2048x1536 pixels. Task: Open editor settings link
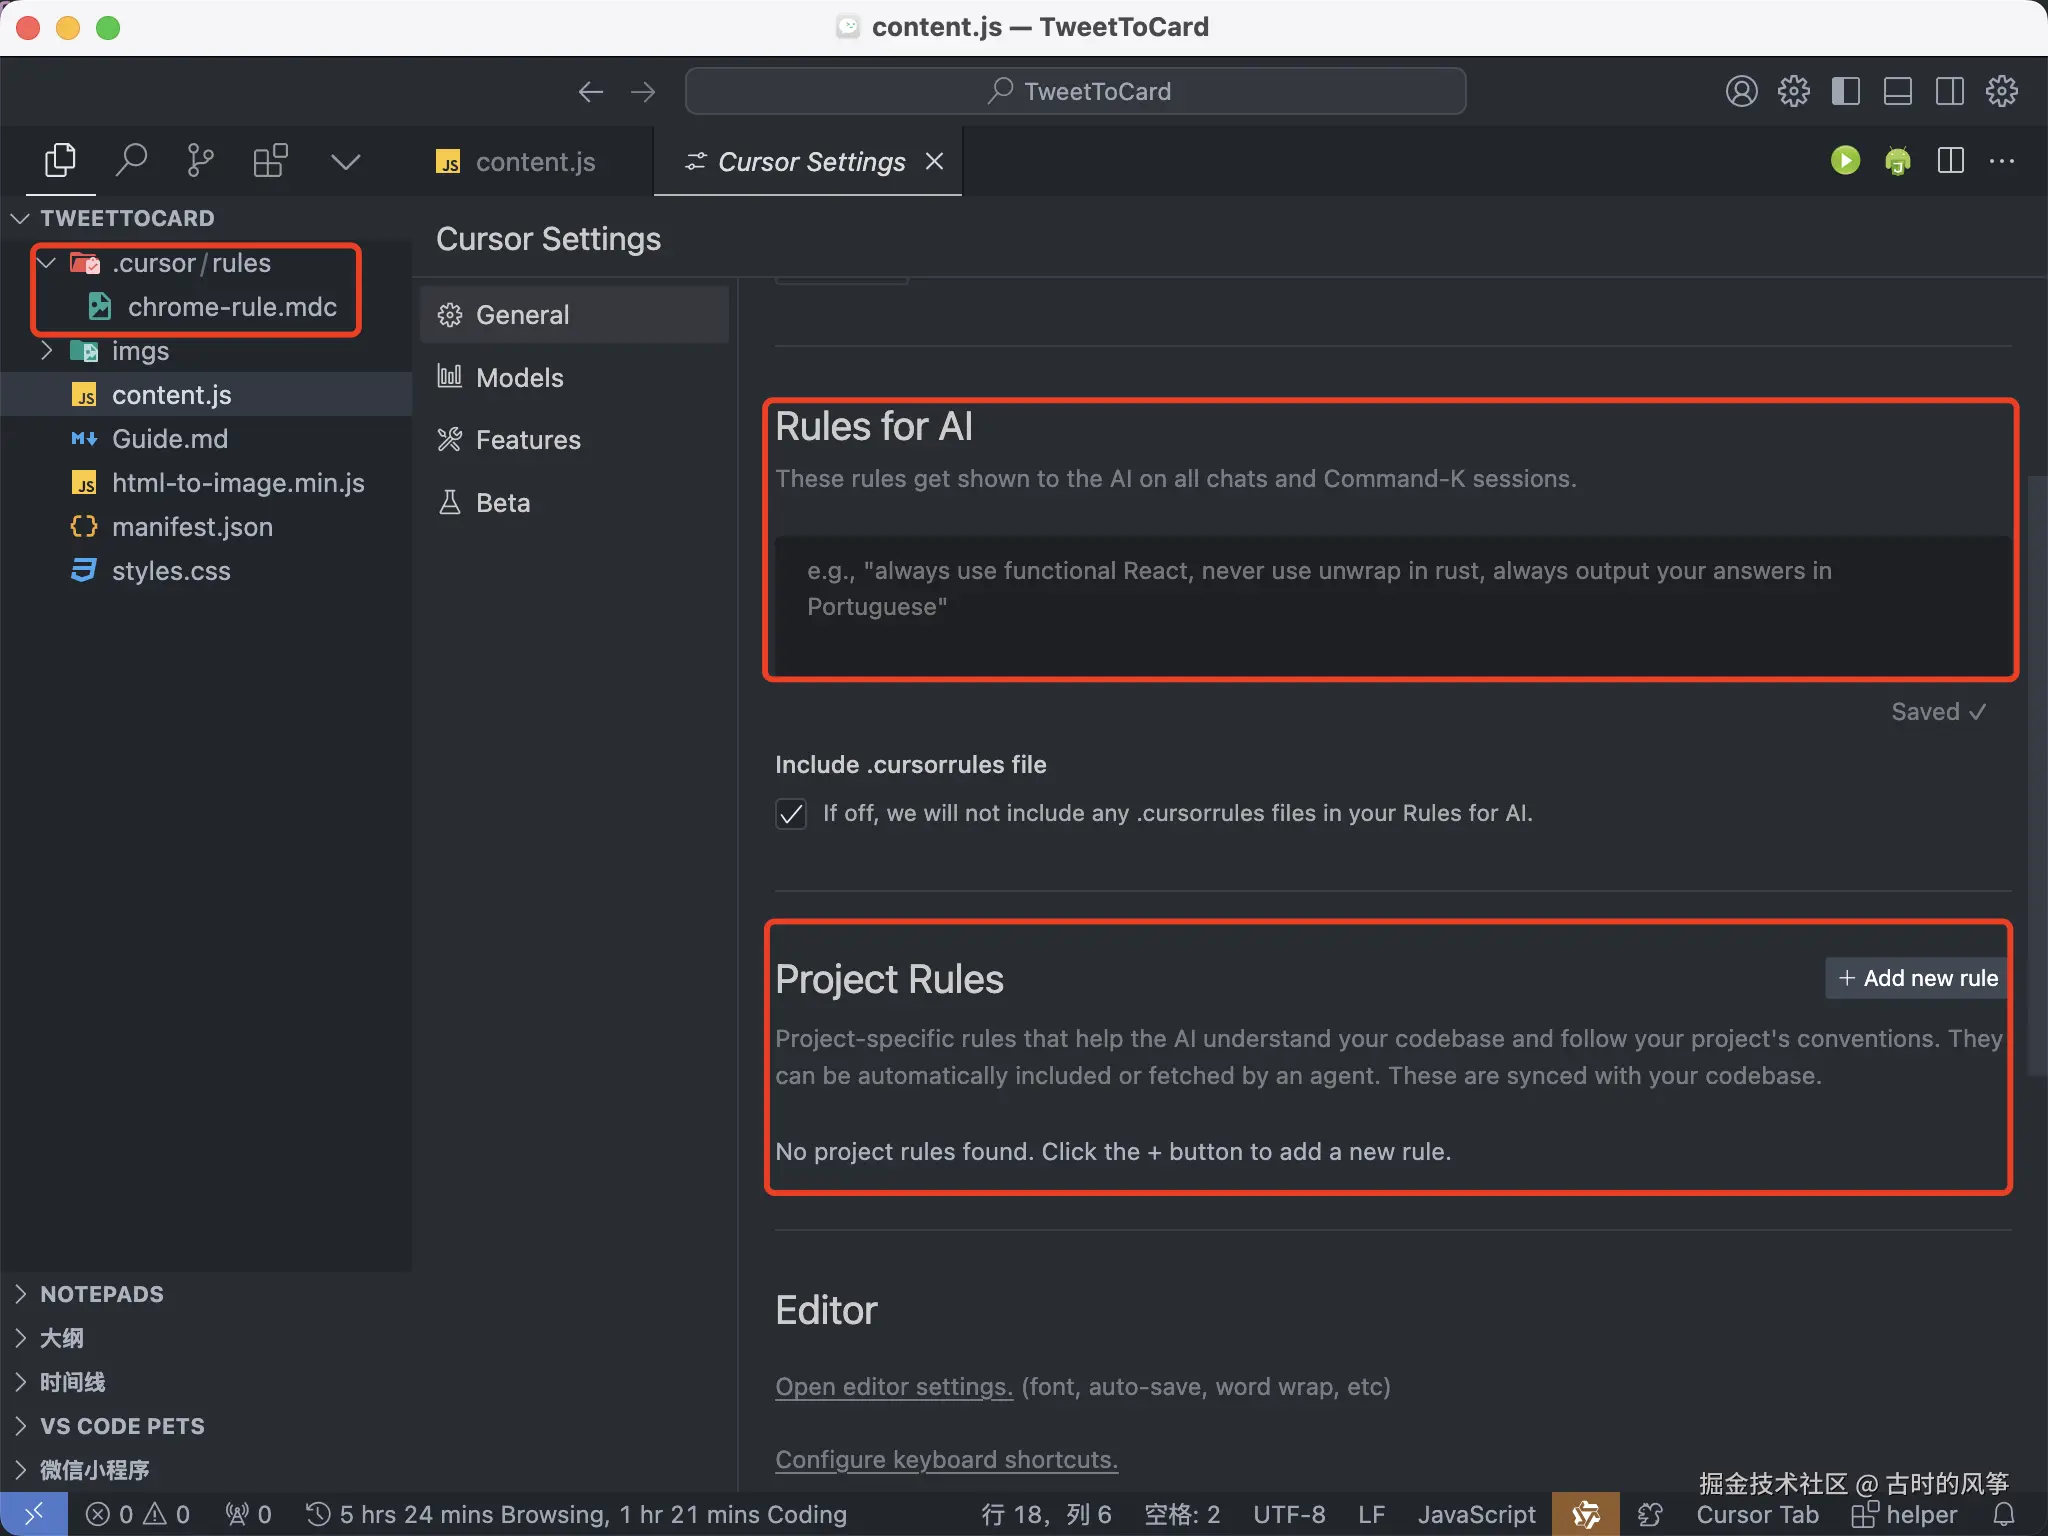click(894, 1387)
